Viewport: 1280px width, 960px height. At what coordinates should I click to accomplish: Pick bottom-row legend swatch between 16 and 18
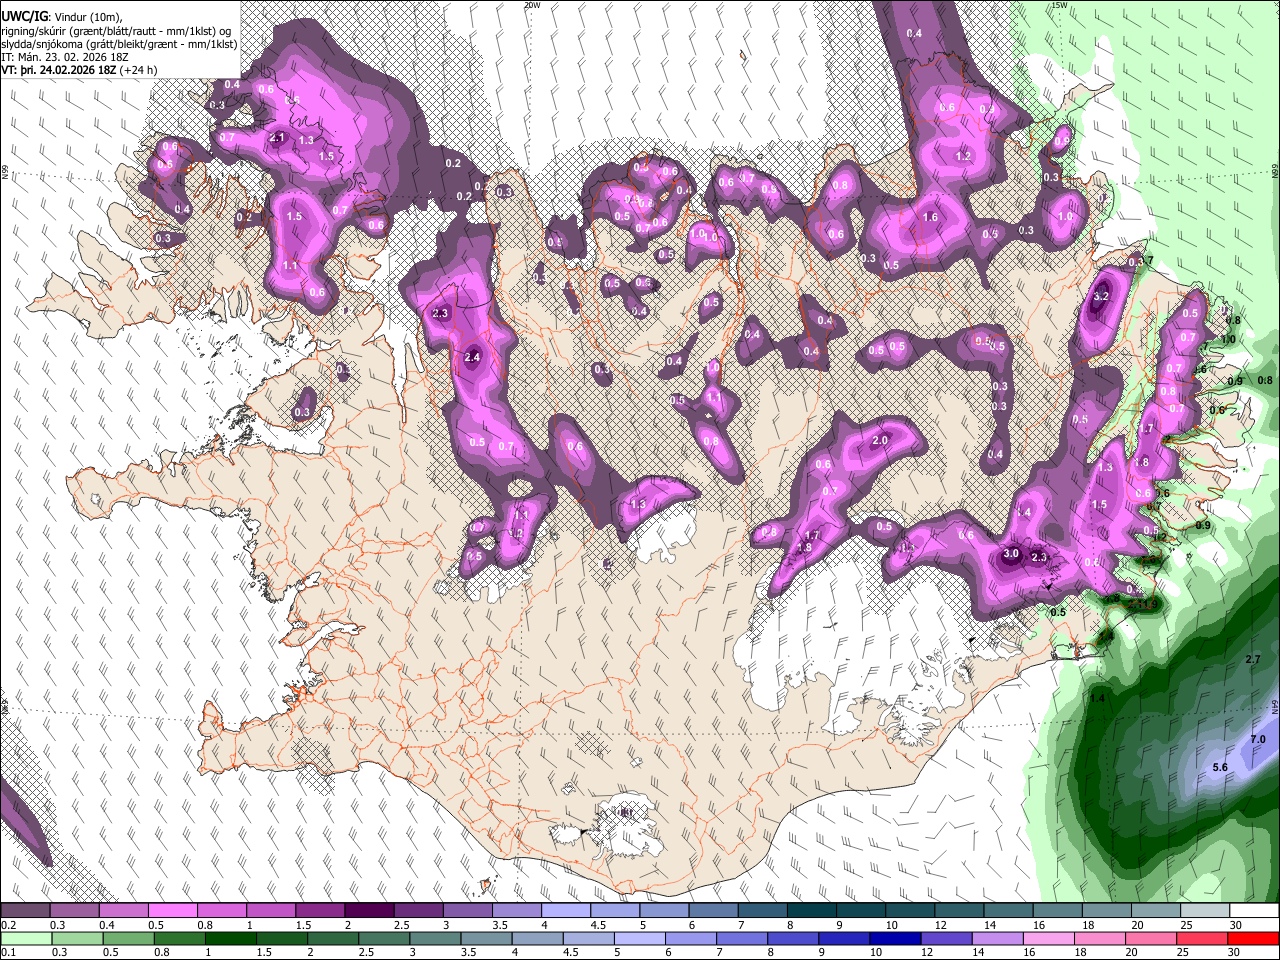point(1049,939)
